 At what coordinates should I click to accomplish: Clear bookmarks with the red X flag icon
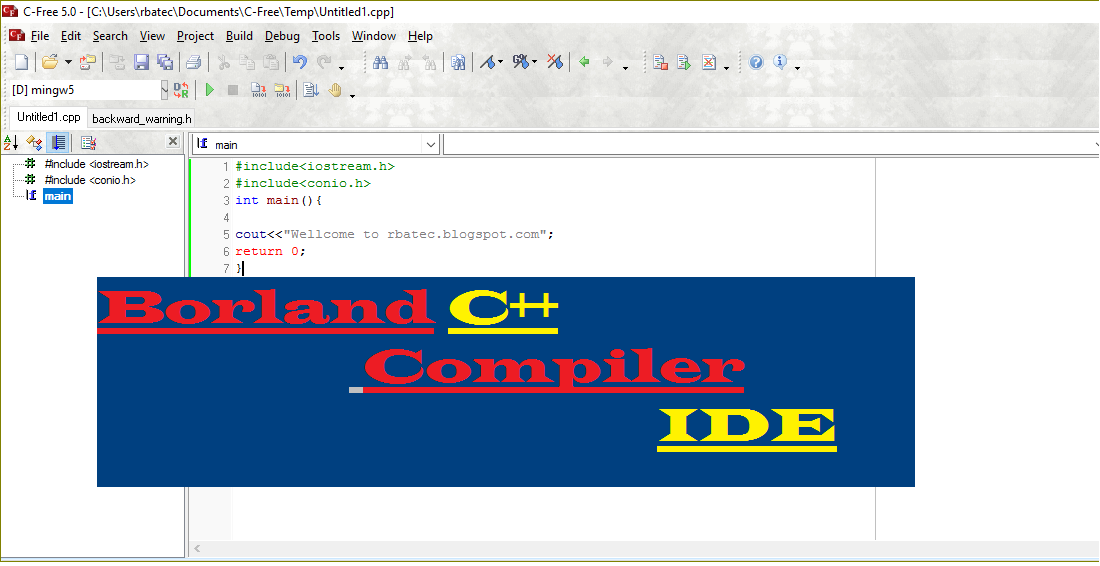[555, 62]
